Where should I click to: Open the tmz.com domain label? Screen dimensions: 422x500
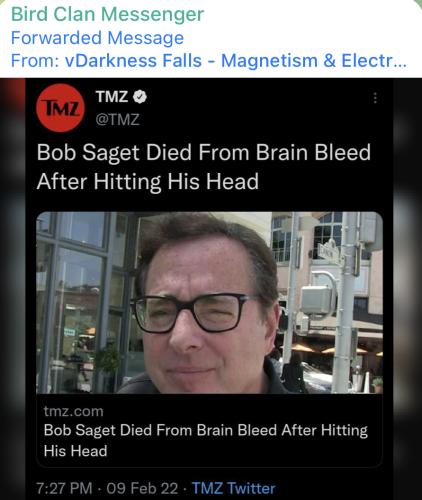74,411
